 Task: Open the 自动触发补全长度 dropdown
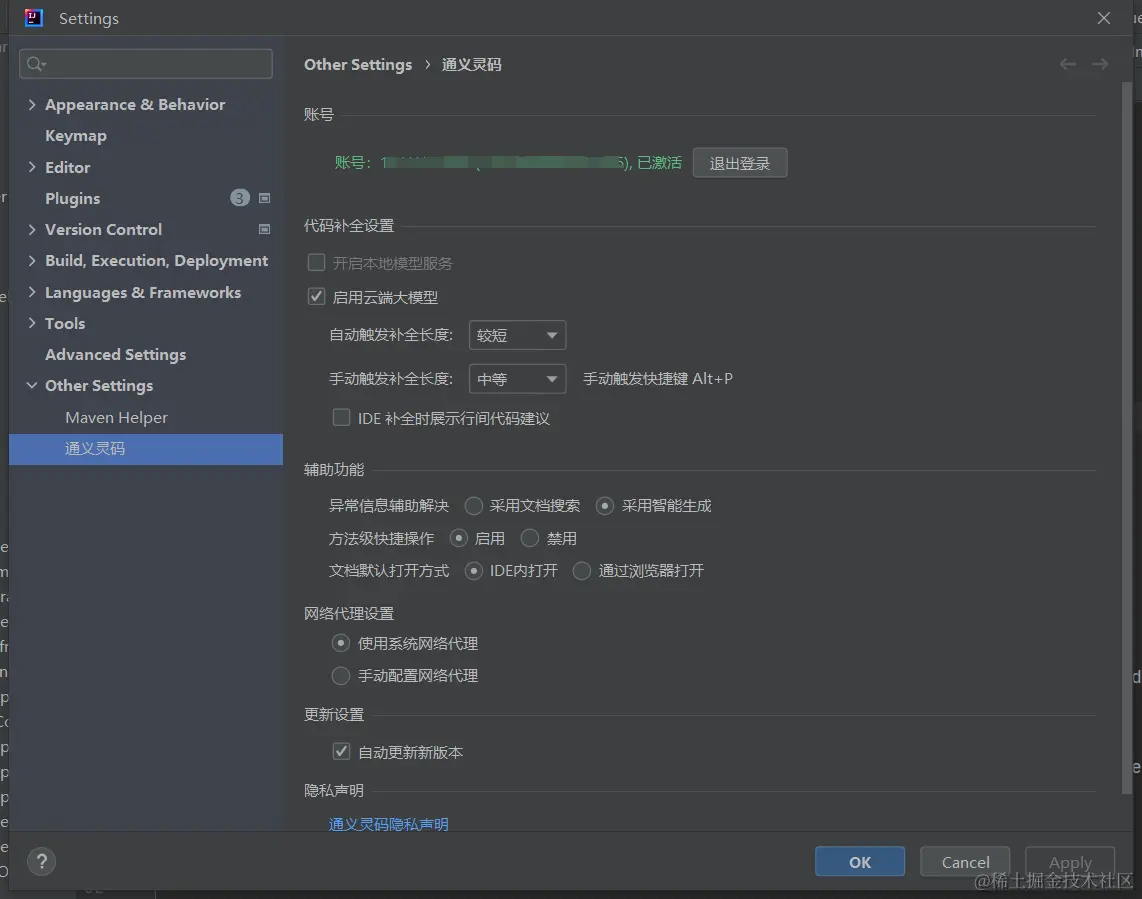pyautogui.click(x=517, y=335)
